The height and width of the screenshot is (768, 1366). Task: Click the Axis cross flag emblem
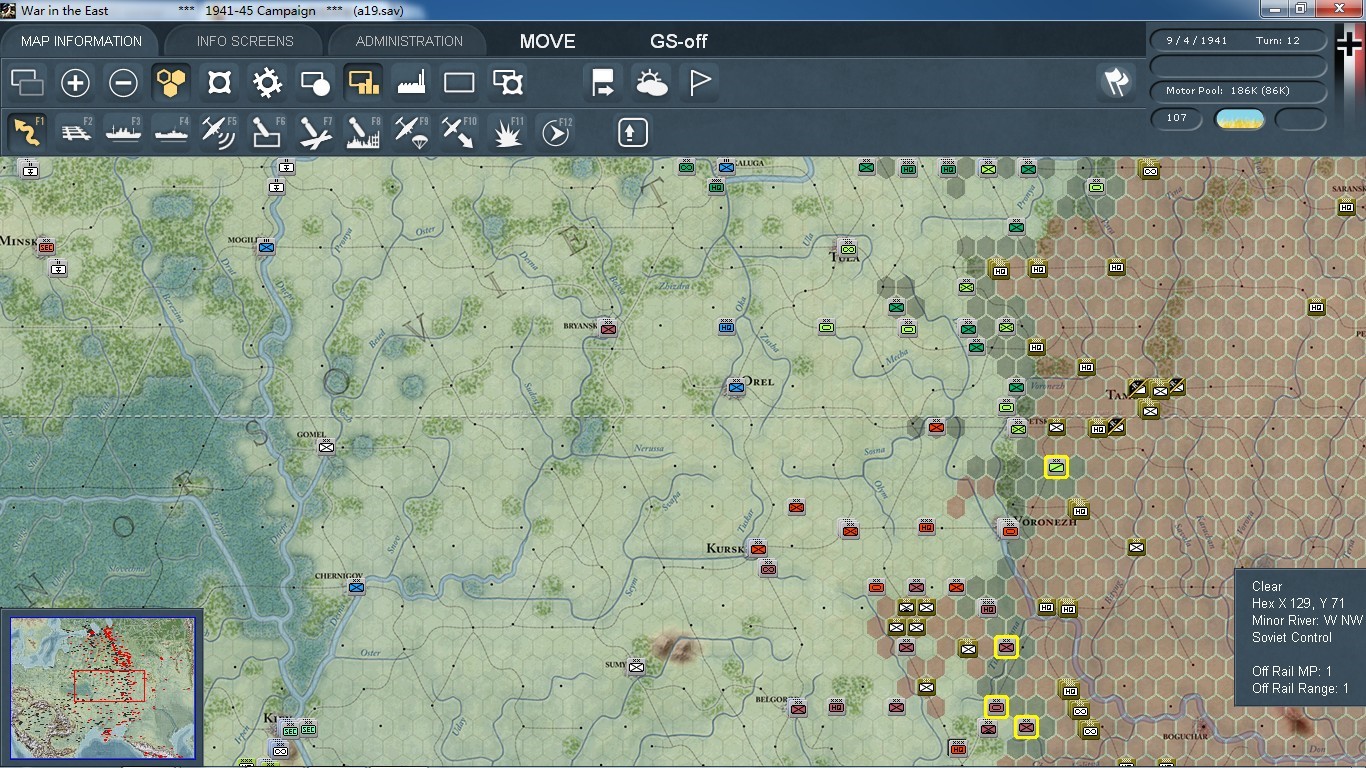tap(1349, 46)
